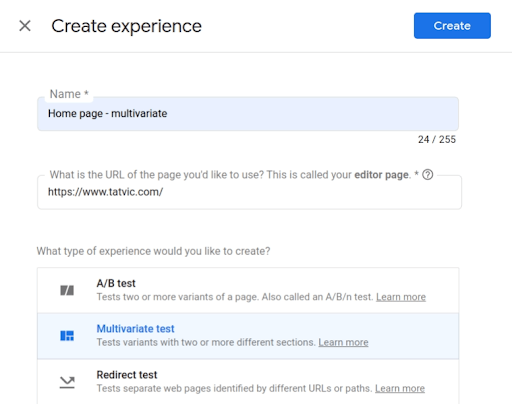Open Learn more for A/B test

[x=401, y=297]
